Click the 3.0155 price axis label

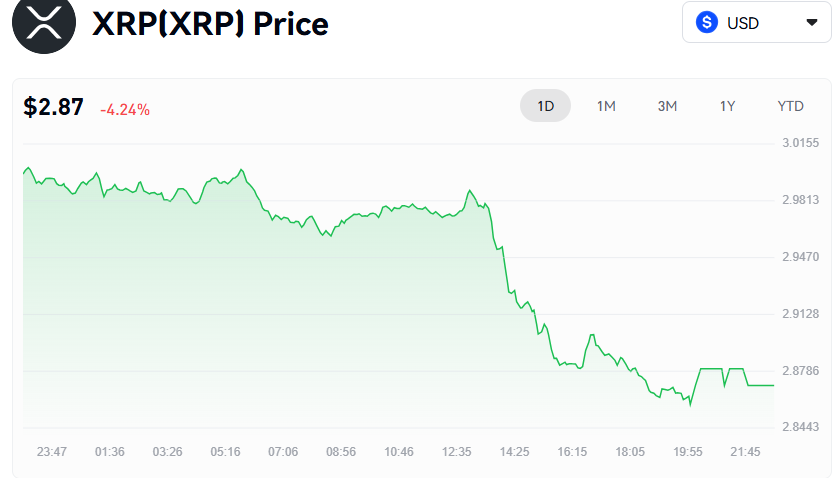pos(800,143)
